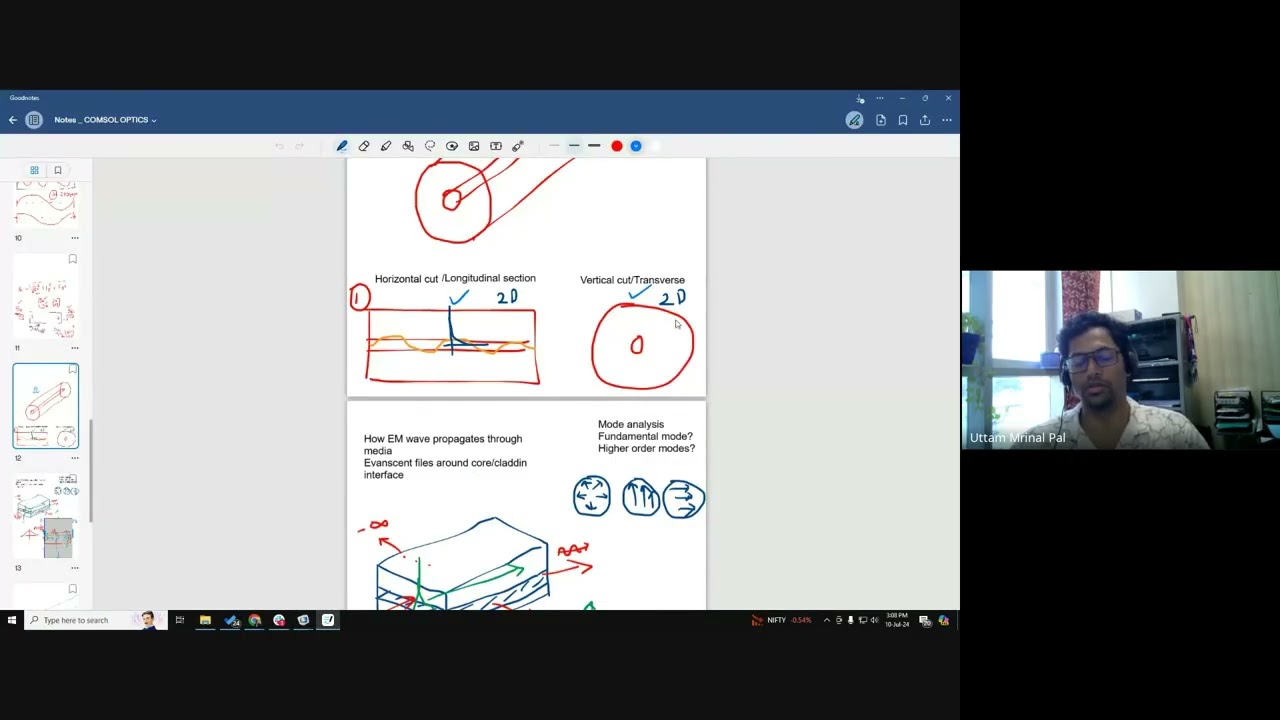Click "Horizontal cut /Longitudinal section" text
The height and width of the screenshot is (720, 1280).
pyautogui.click(x=455, y=278)
